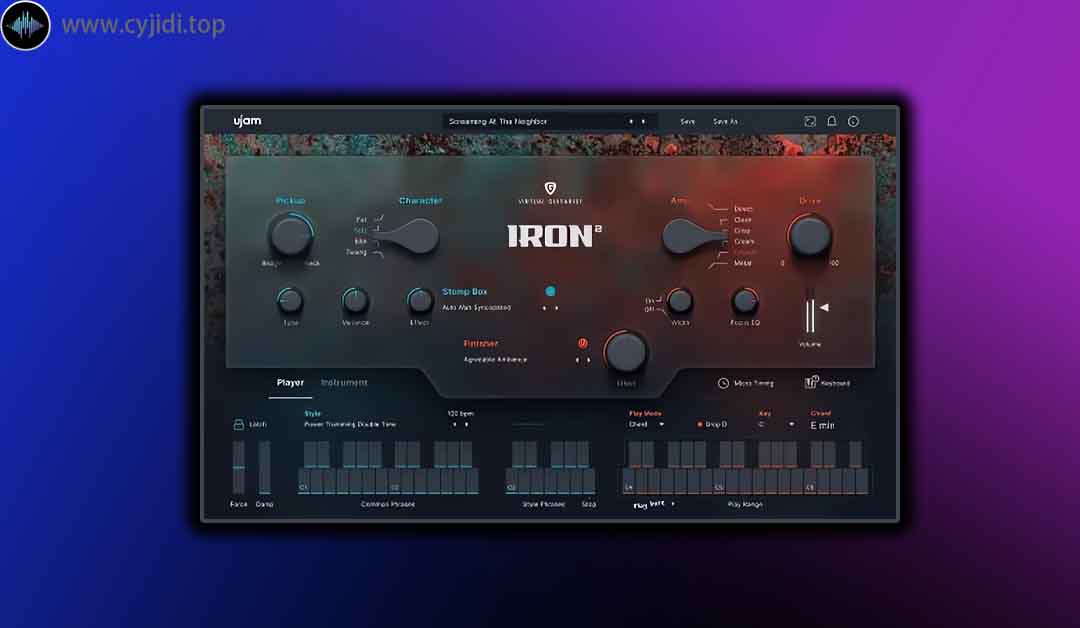
Task: Open the Stomp Box Auto Wah preset list
Action: click(477, 308)
